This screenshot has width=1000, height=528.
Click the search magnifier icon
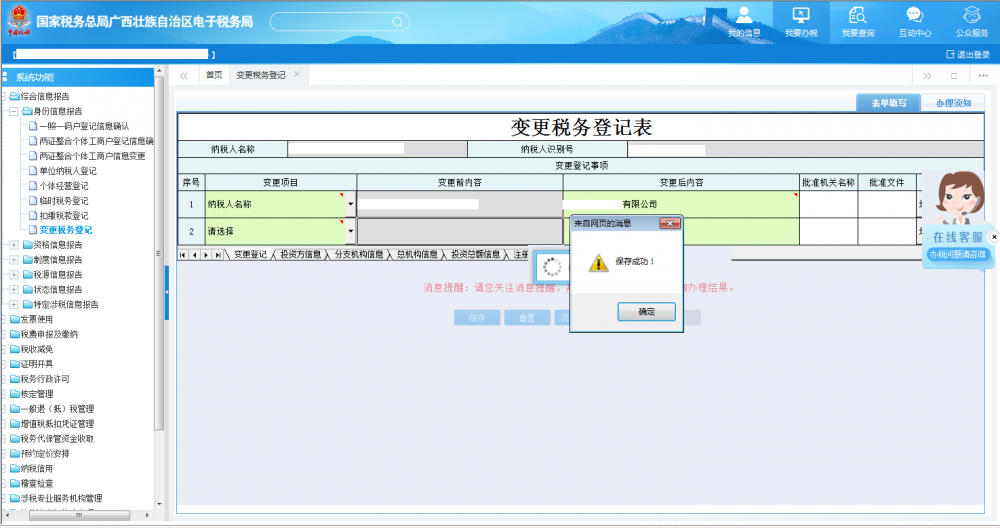397,22
